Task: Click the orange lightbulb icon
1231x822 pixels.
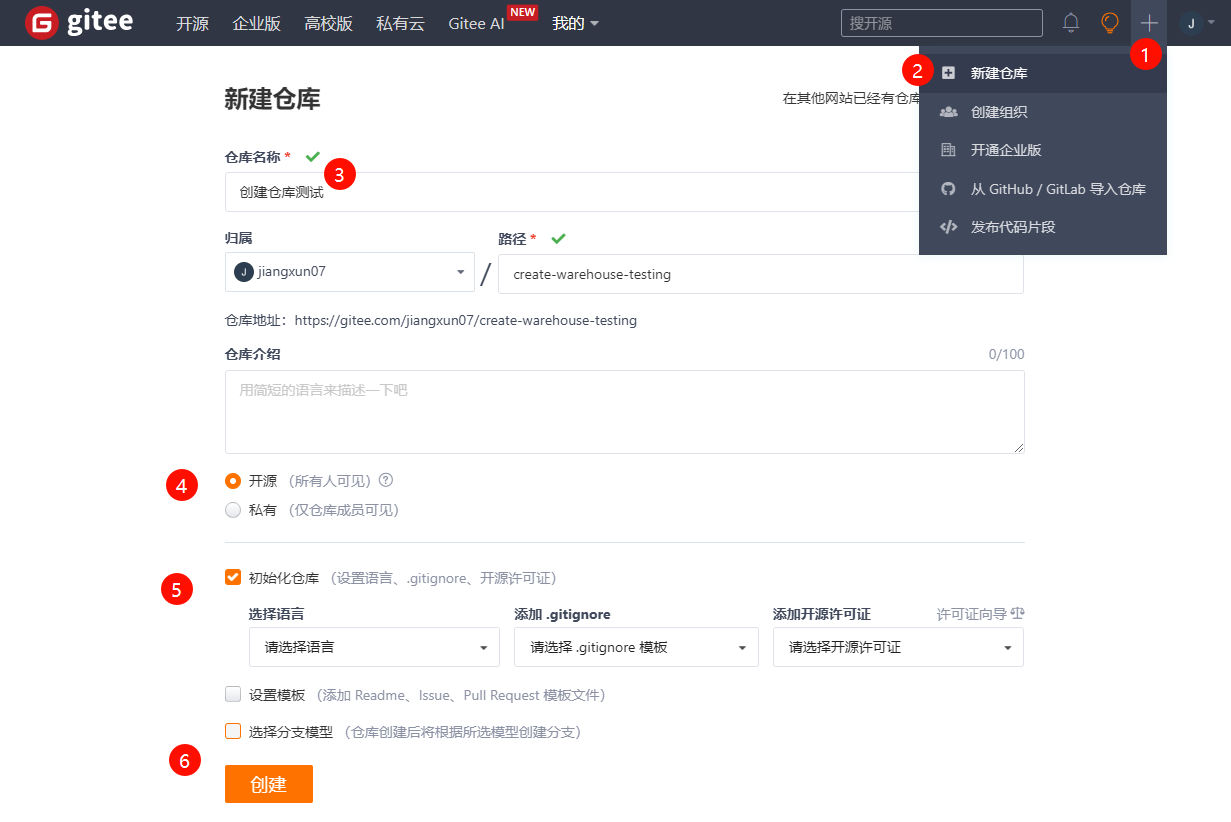Action: click(1110, 22)
